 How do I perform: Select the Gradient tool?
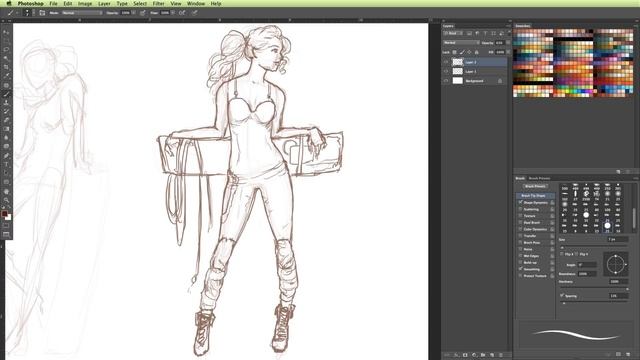[x=6, y=129]
